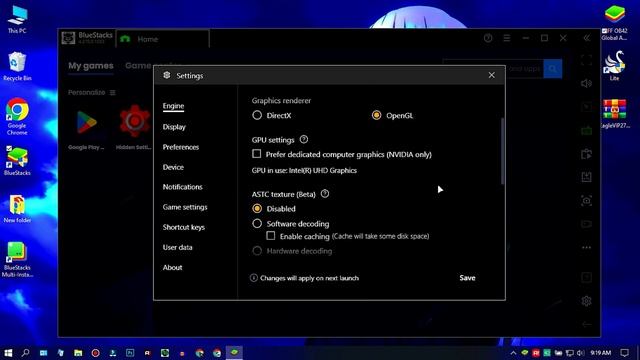
Task: Open the Game settings tab
Action: (x=185, y=207)
